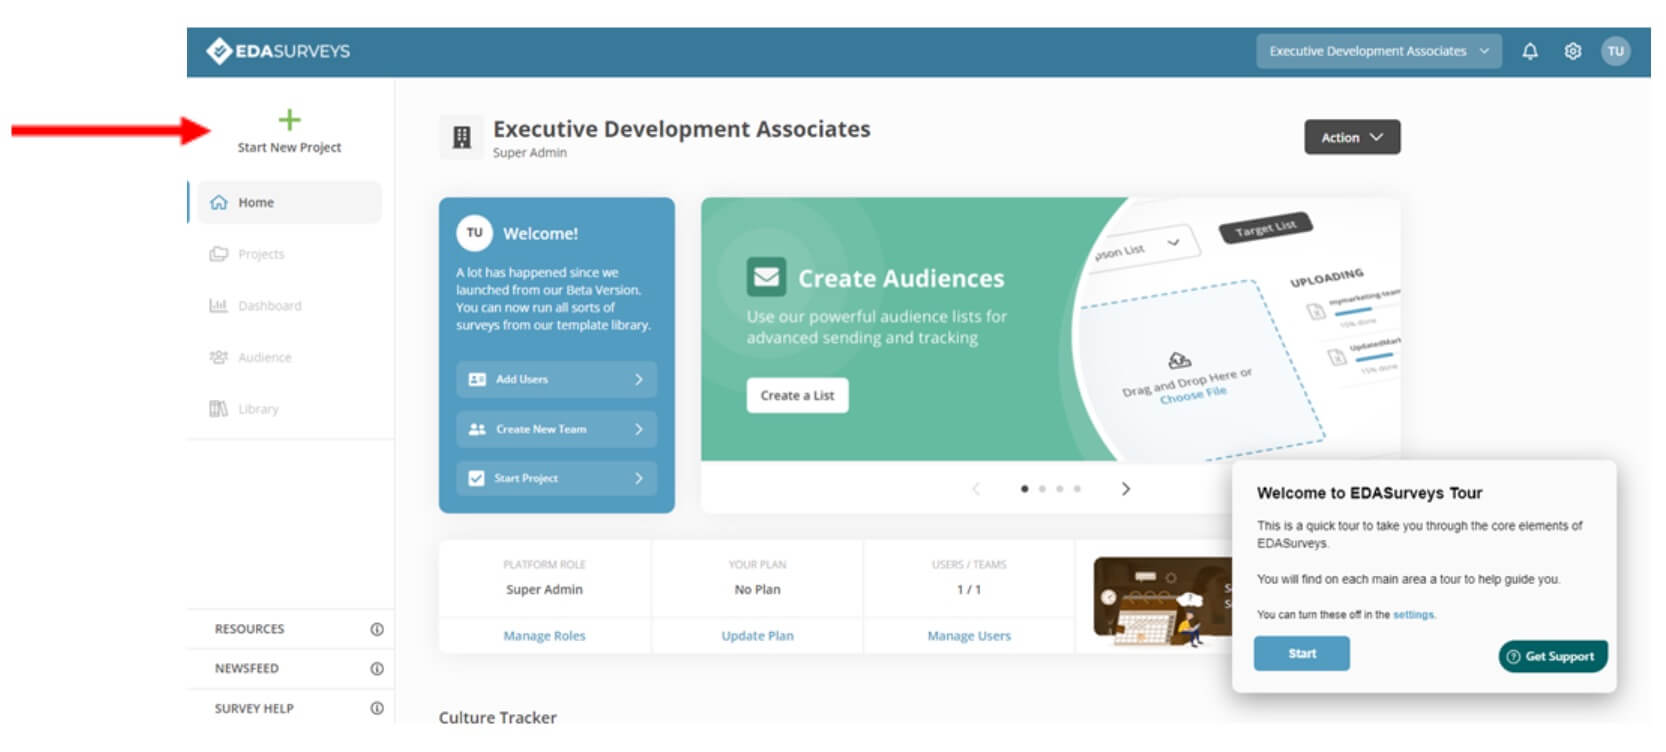Click the Update Plan link
Screen dimensions: 1666x752
click(x=757, y=636)
